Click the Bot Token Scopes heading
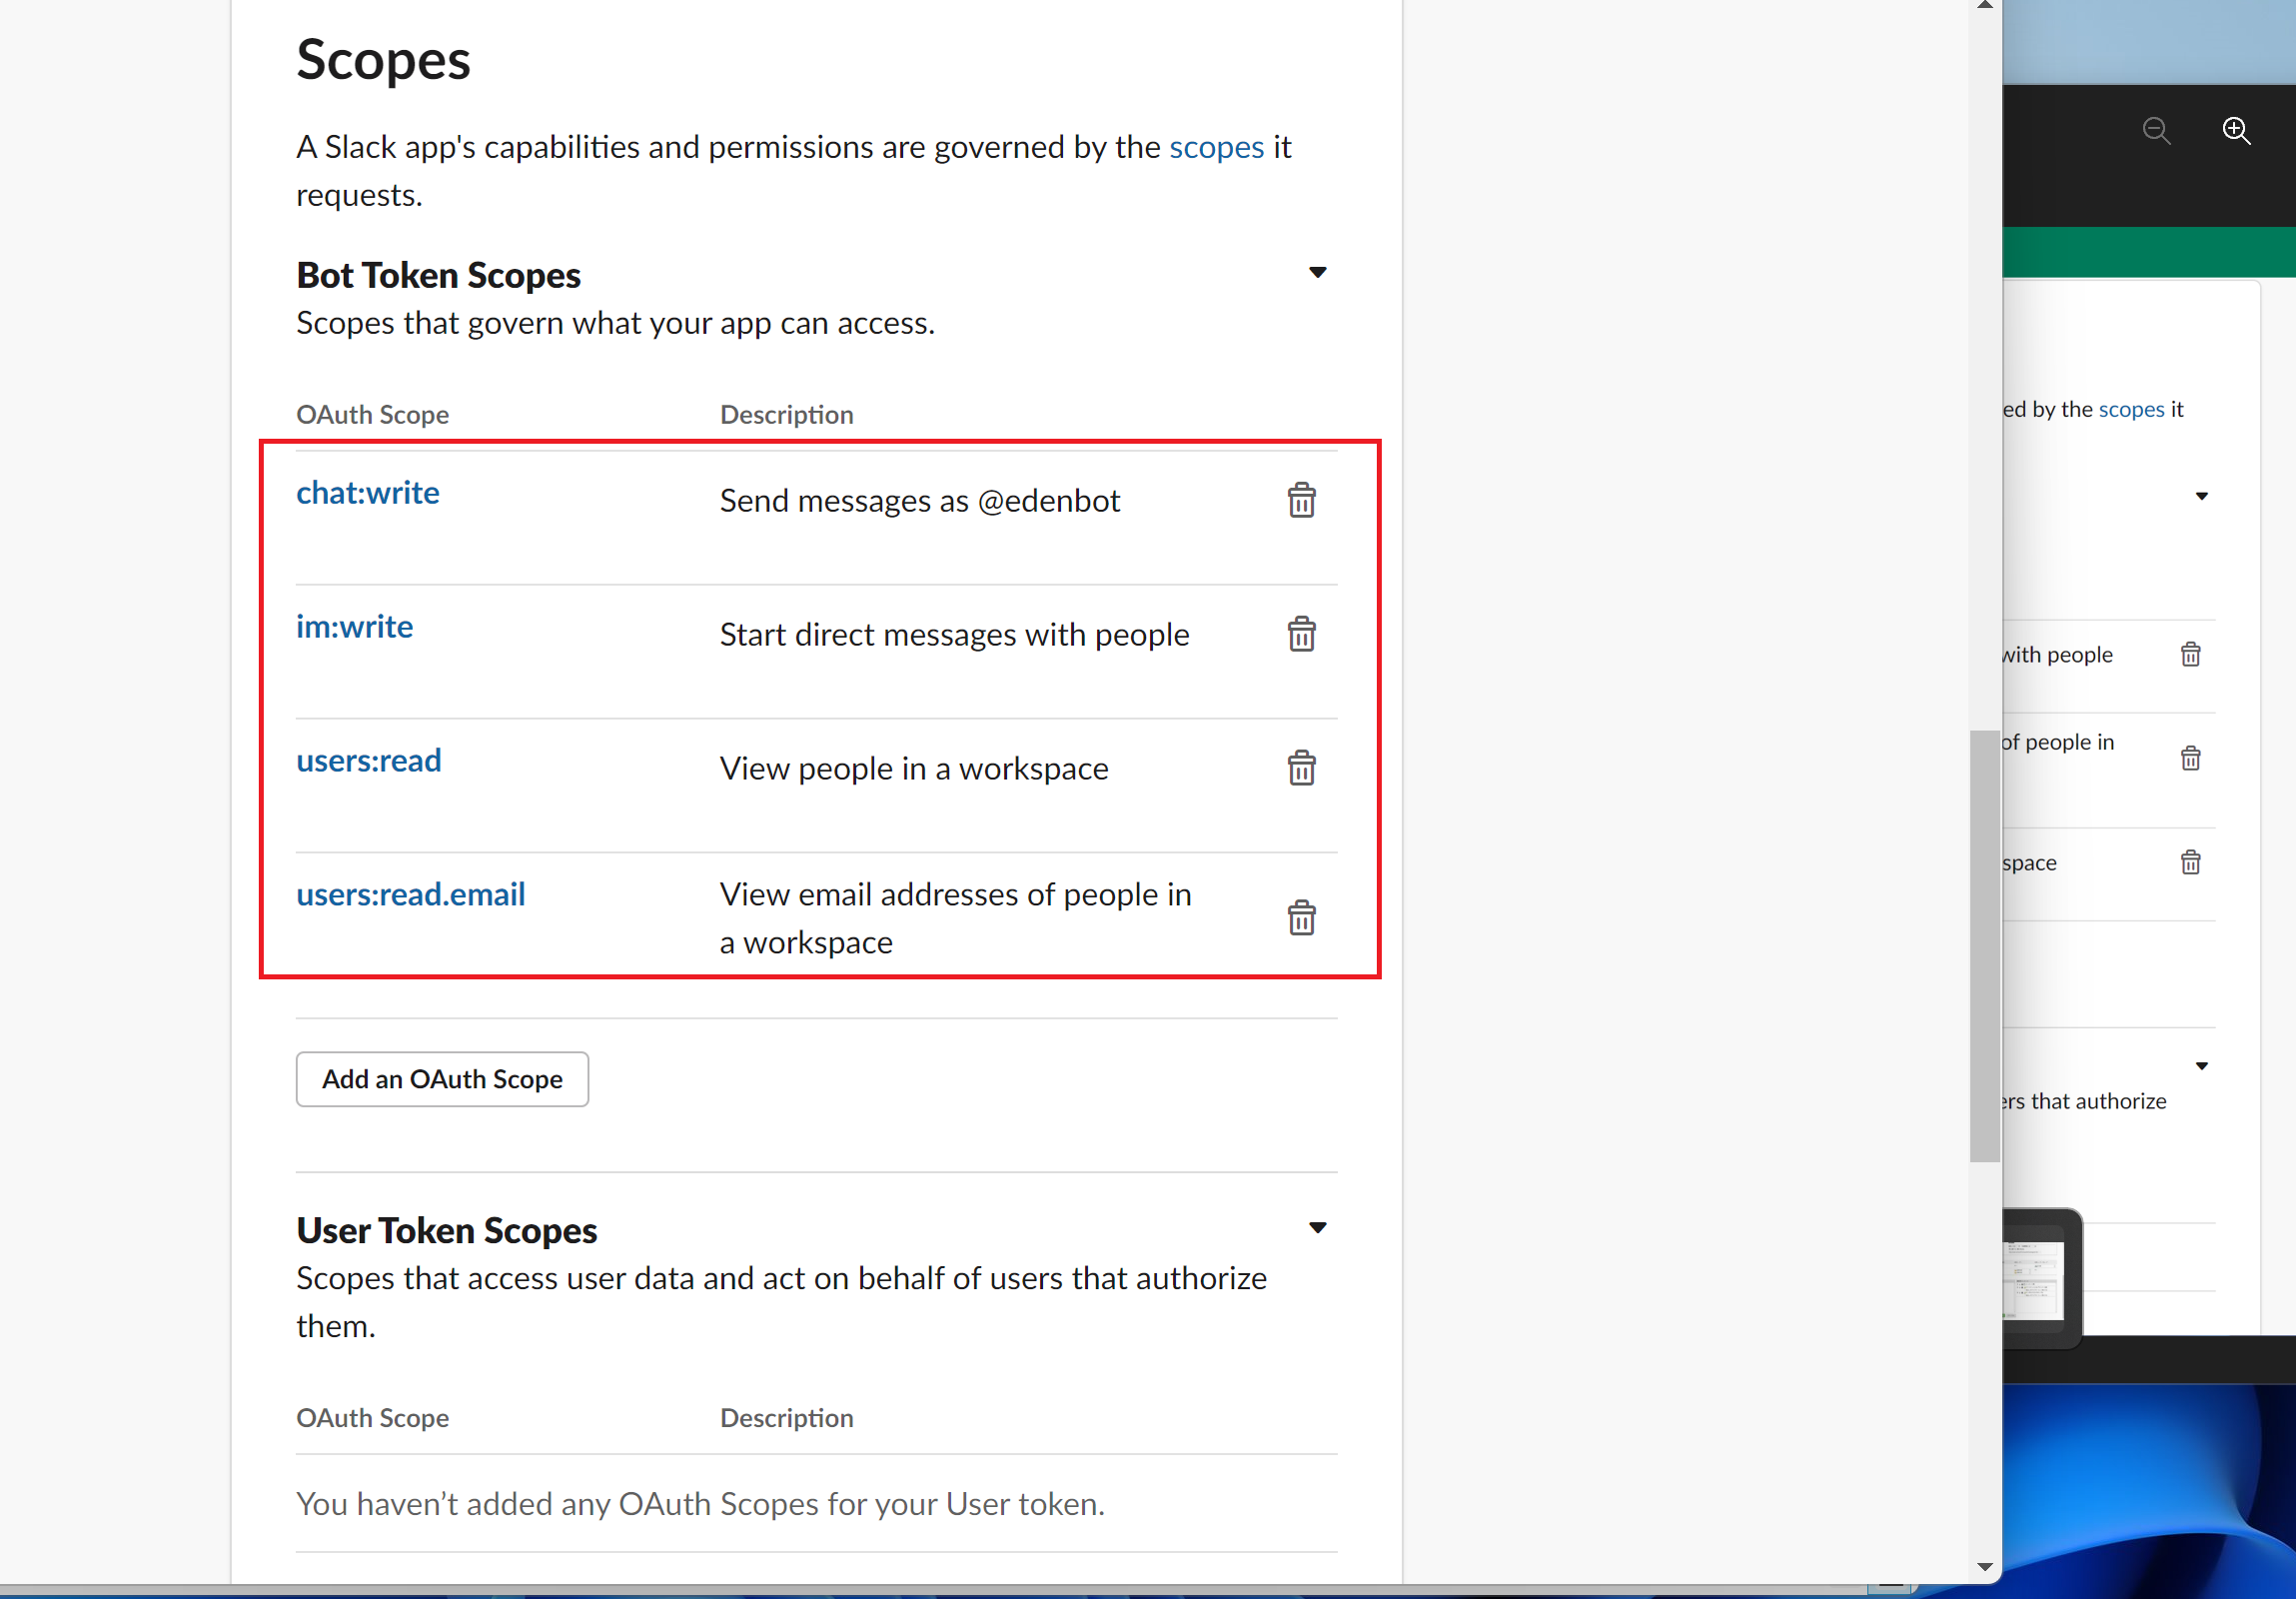This screenshot has height=1599, width=2296. coord(438,275)
